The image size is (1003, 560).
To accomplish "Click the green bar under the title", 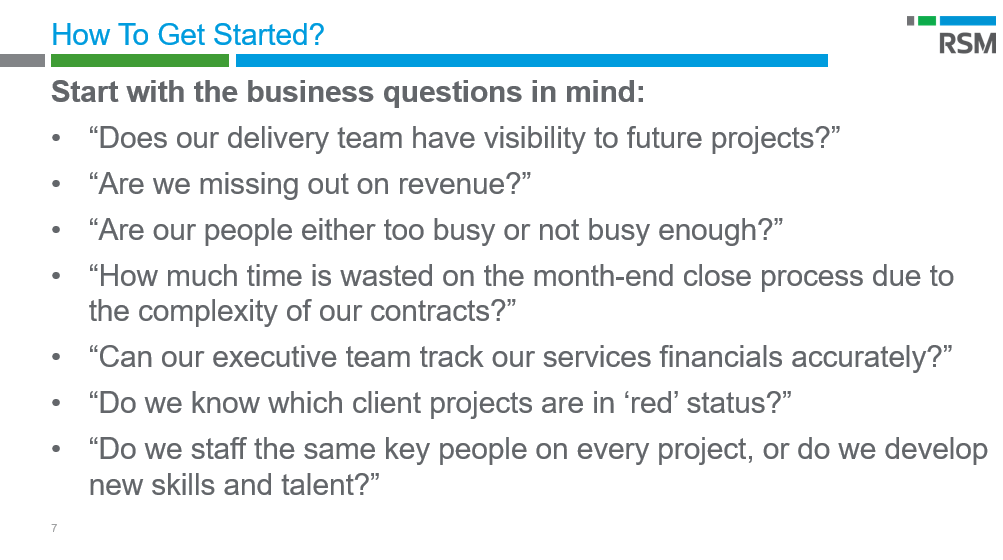I will pos(140,61).
